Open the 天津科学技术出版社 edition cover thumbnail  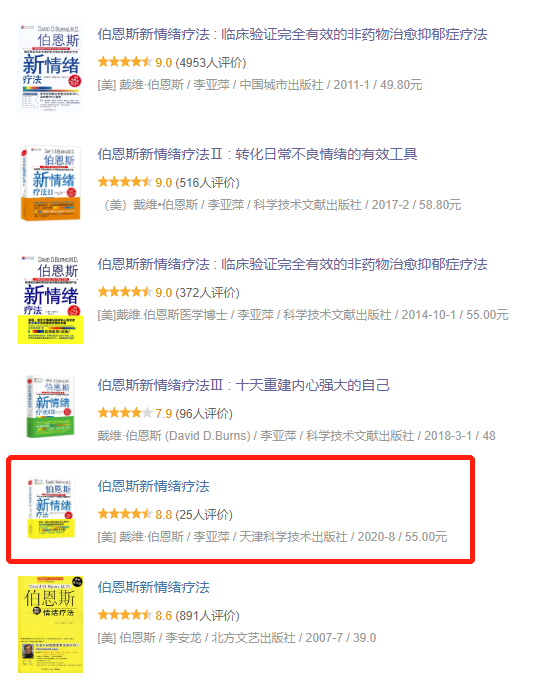(51, 508)
